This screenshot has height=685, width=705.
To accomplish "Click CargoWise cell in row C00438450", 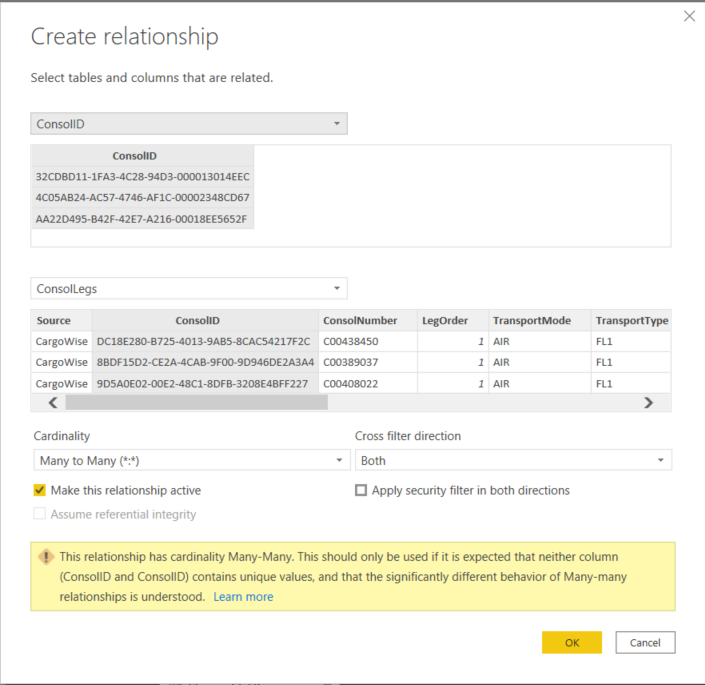I will click(62, 342).
